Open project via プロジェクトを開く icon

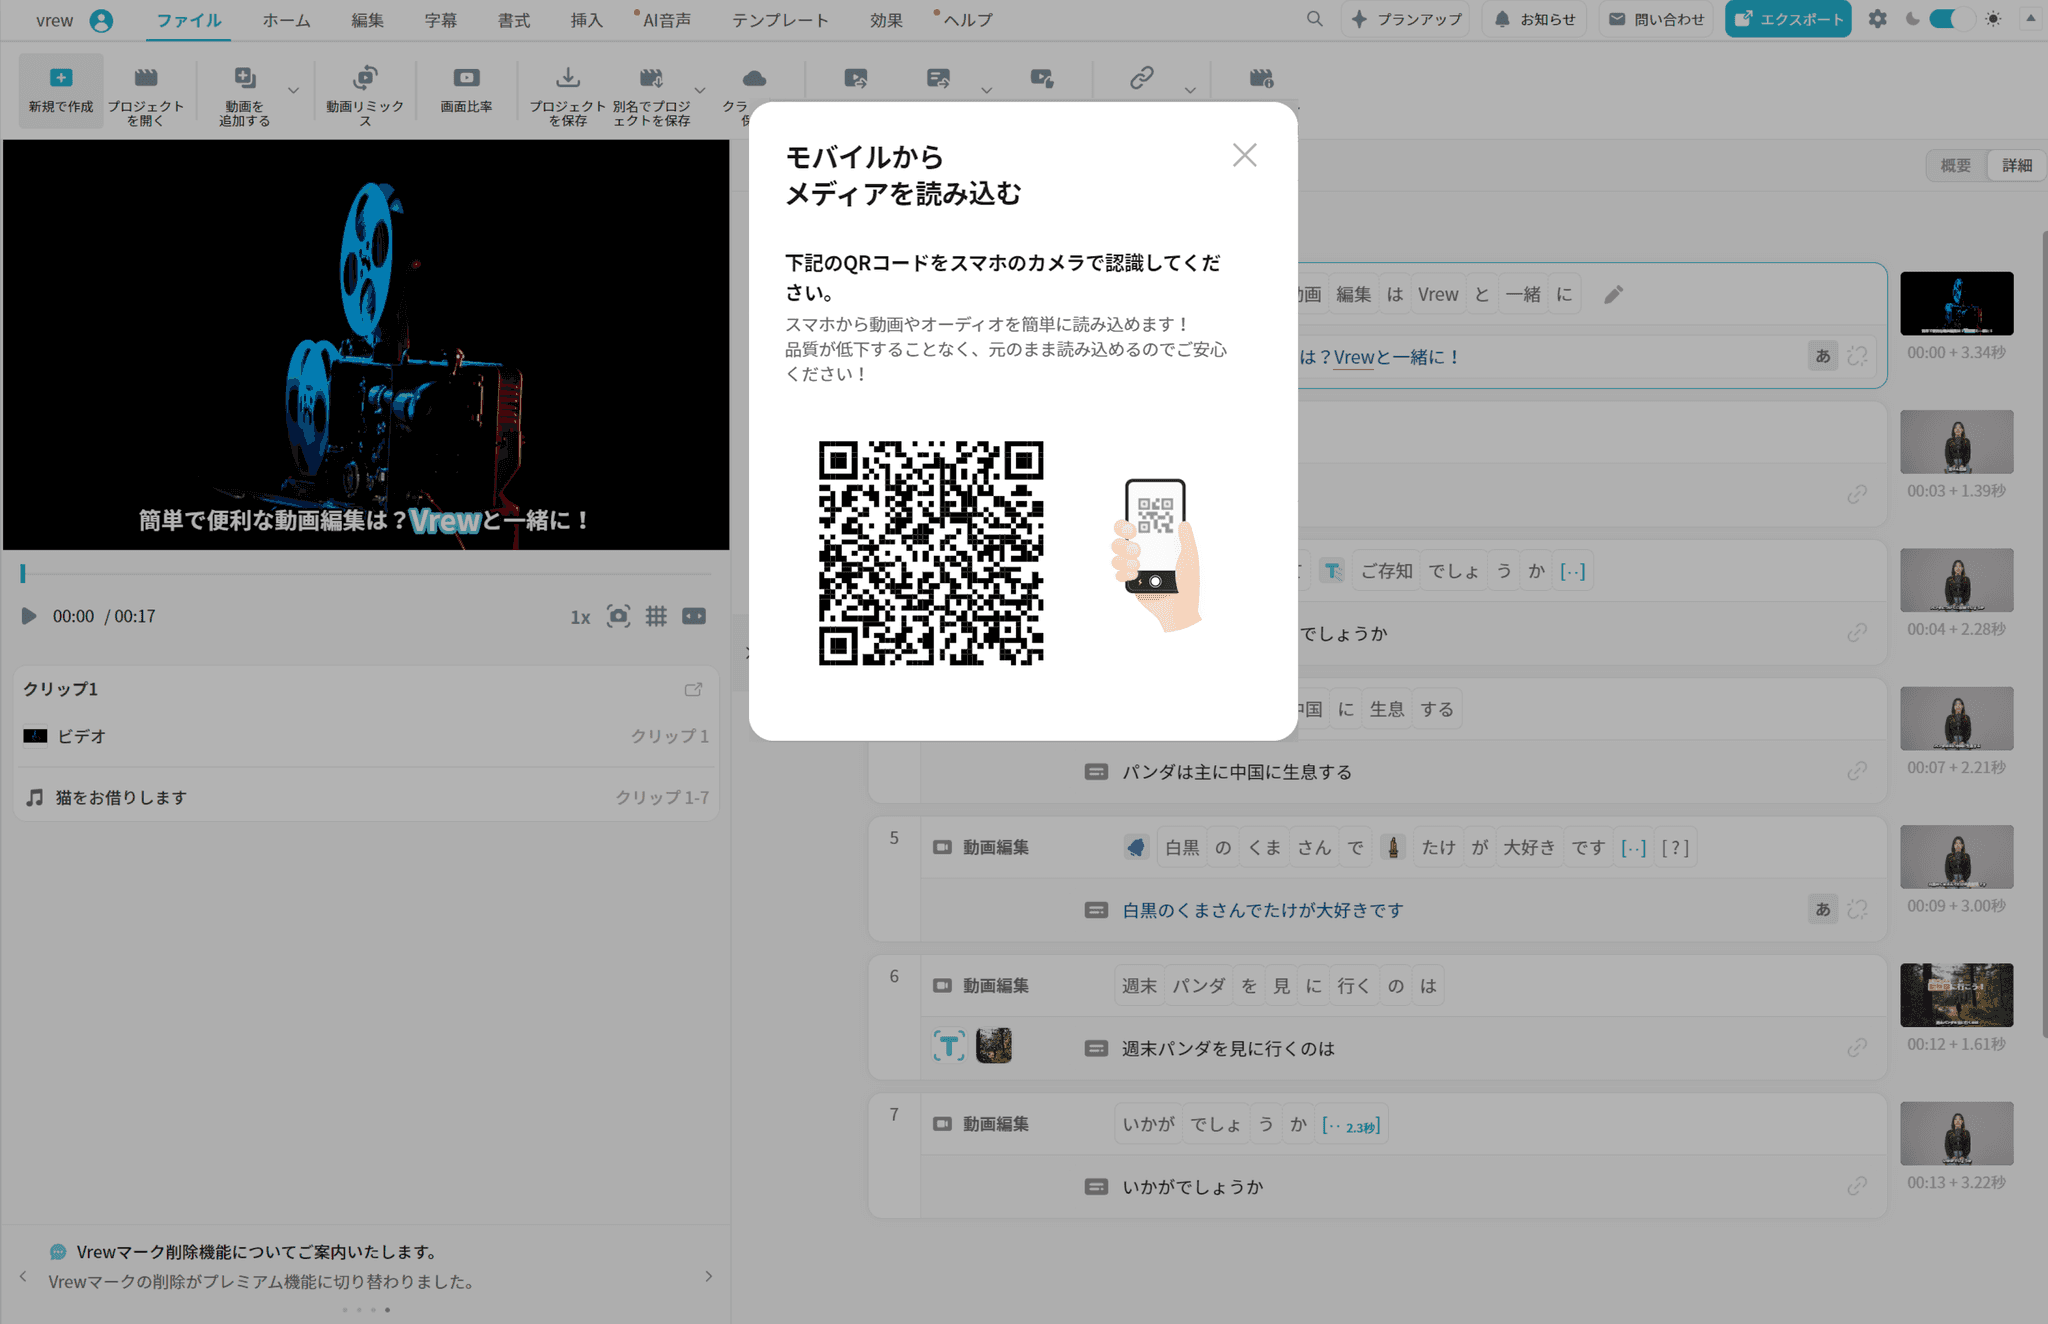tap(146, 79)
